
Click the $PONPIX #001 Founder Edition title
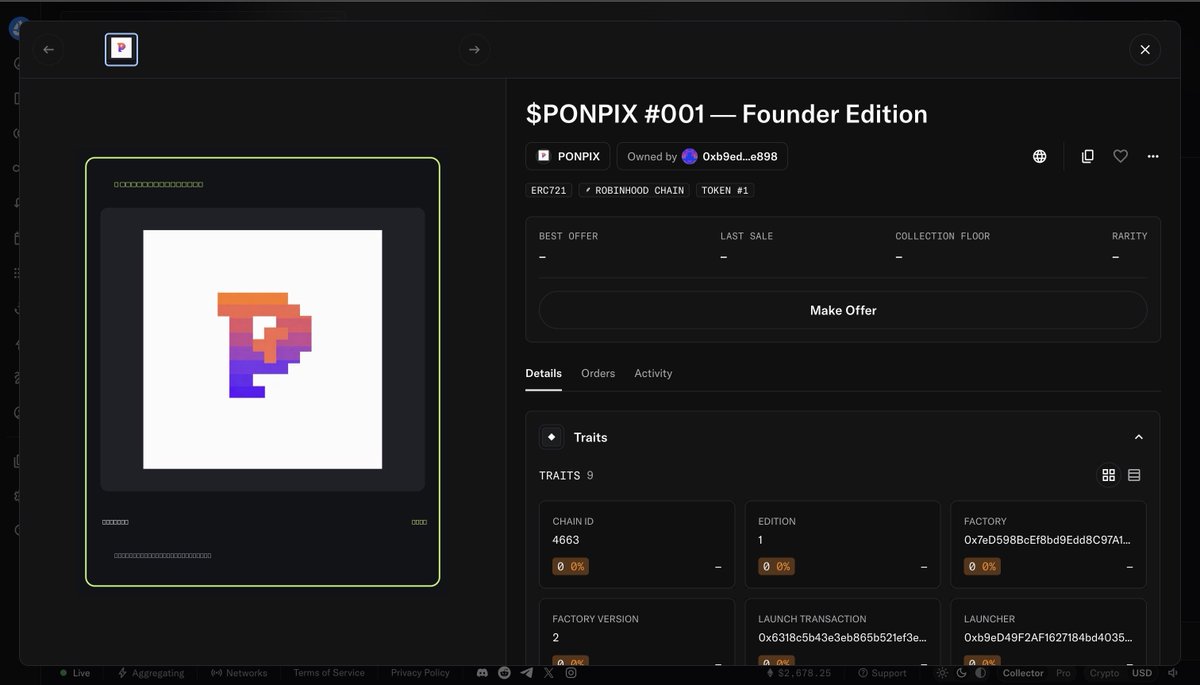pyautogui.click(x=727, y=114)
